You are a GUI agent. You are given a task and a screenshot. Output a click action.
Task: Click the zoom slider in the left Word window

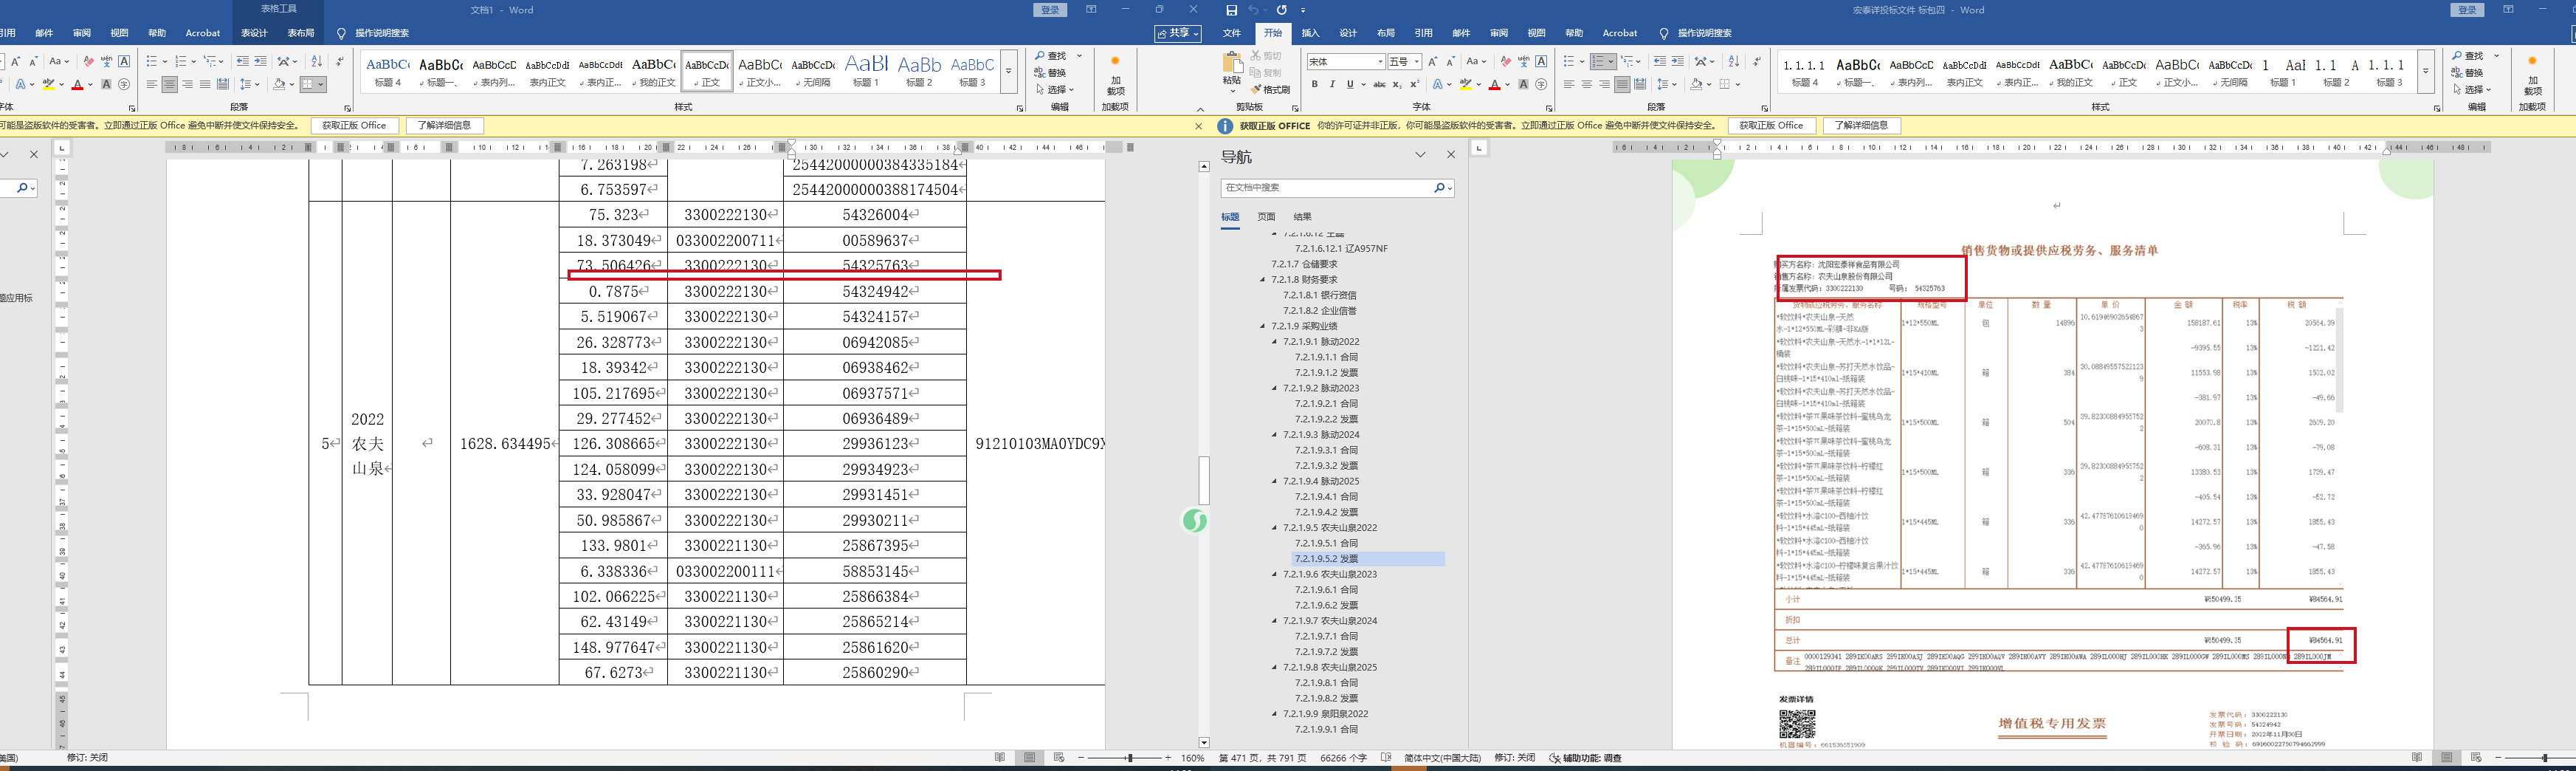tap(1130, 758)
